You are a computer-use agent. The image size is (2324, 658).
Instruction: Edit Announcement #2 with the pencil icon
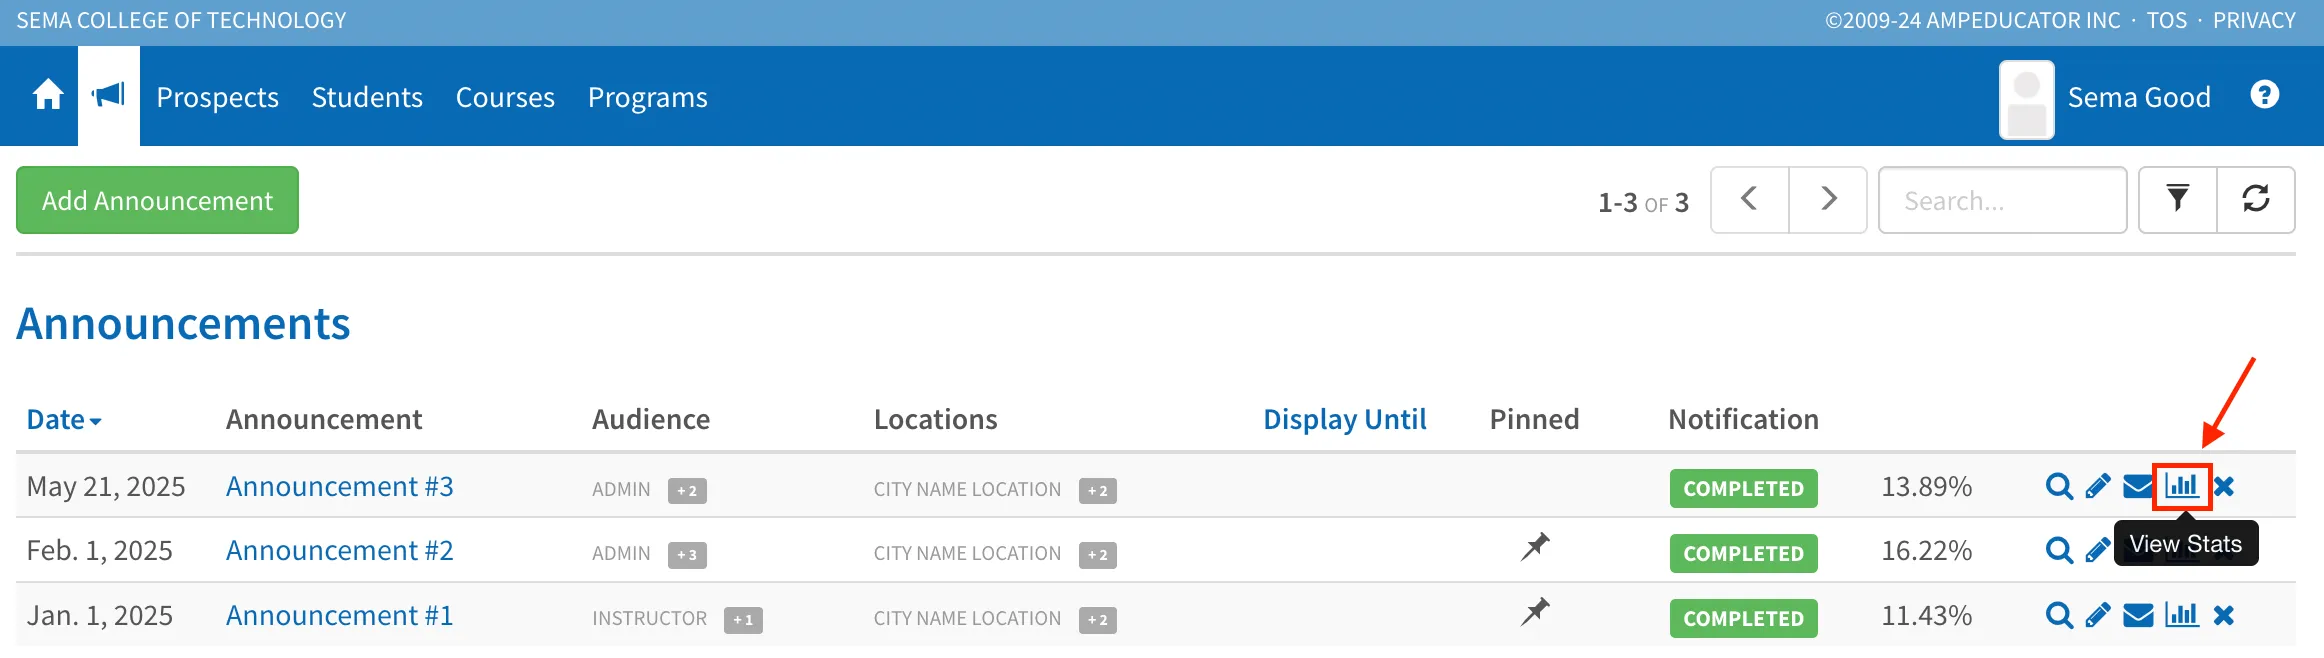click(x=2098, y=551)
